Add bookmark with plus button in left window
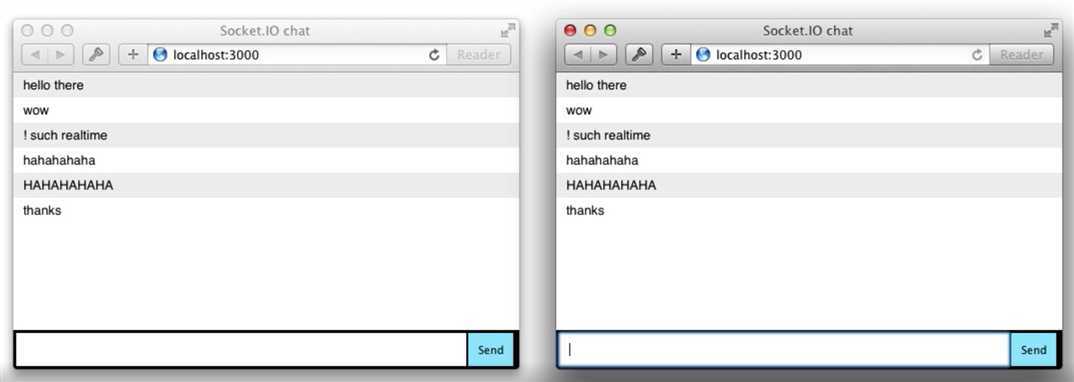1074x382 pixels. pos(133,55)
